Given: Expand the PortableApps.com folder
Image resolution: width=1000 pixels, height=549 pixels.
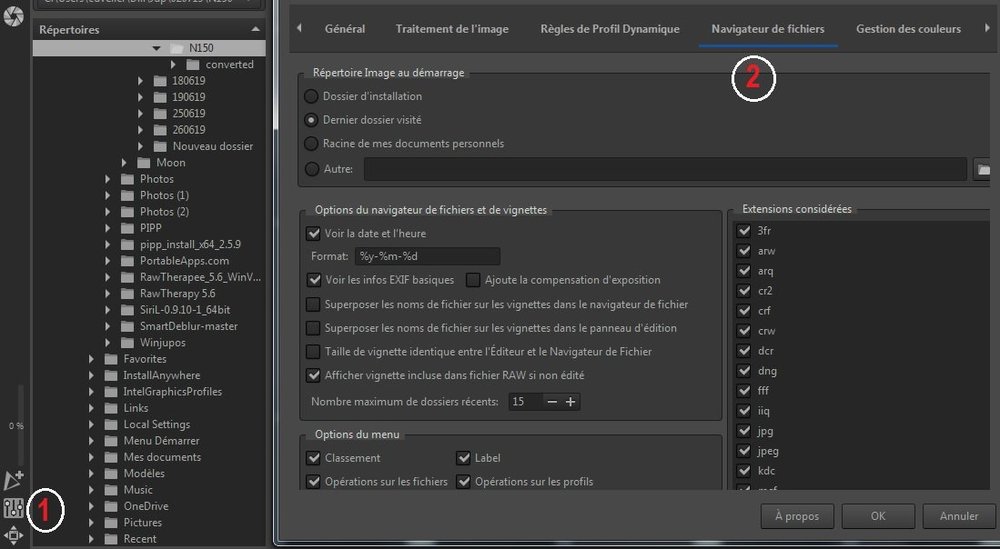Looking at the screenshot, I should pyautogui.click(x=108, y=261).
